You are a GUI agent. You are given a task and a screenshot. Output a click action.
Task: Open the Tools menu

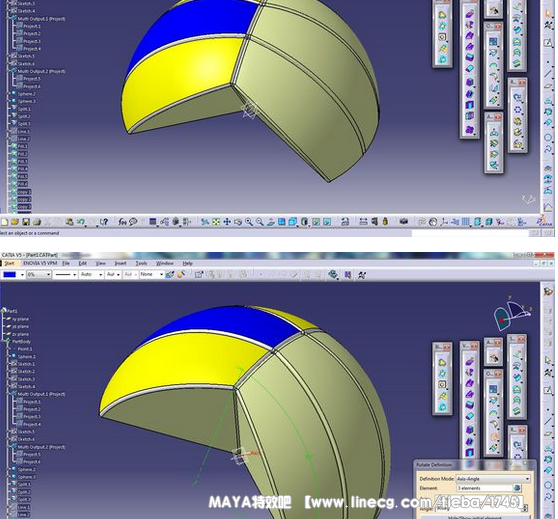141,263
